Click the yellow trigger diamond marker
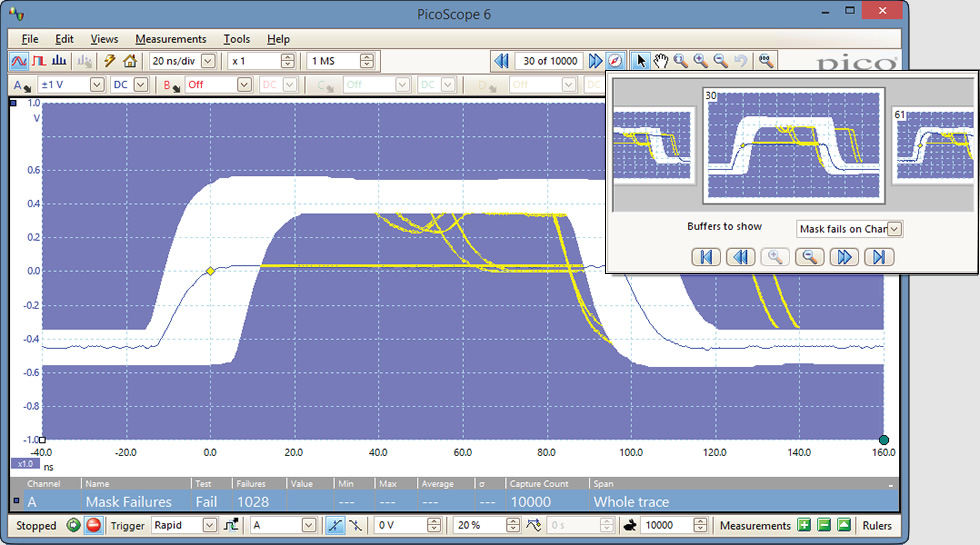The width and height of the screenshot is (980, 545). 211,271
